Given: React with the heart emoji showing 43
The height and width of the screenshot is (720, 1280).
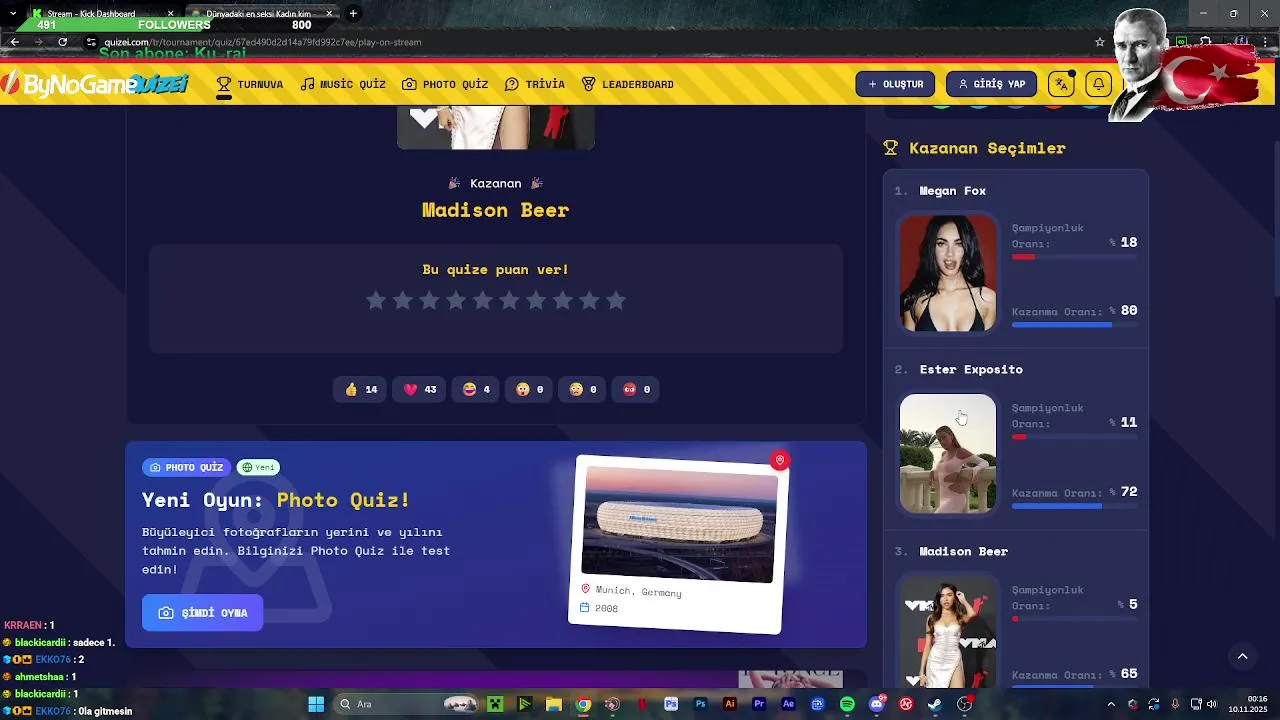Looking at the screenshot, I should pos(420,389).
